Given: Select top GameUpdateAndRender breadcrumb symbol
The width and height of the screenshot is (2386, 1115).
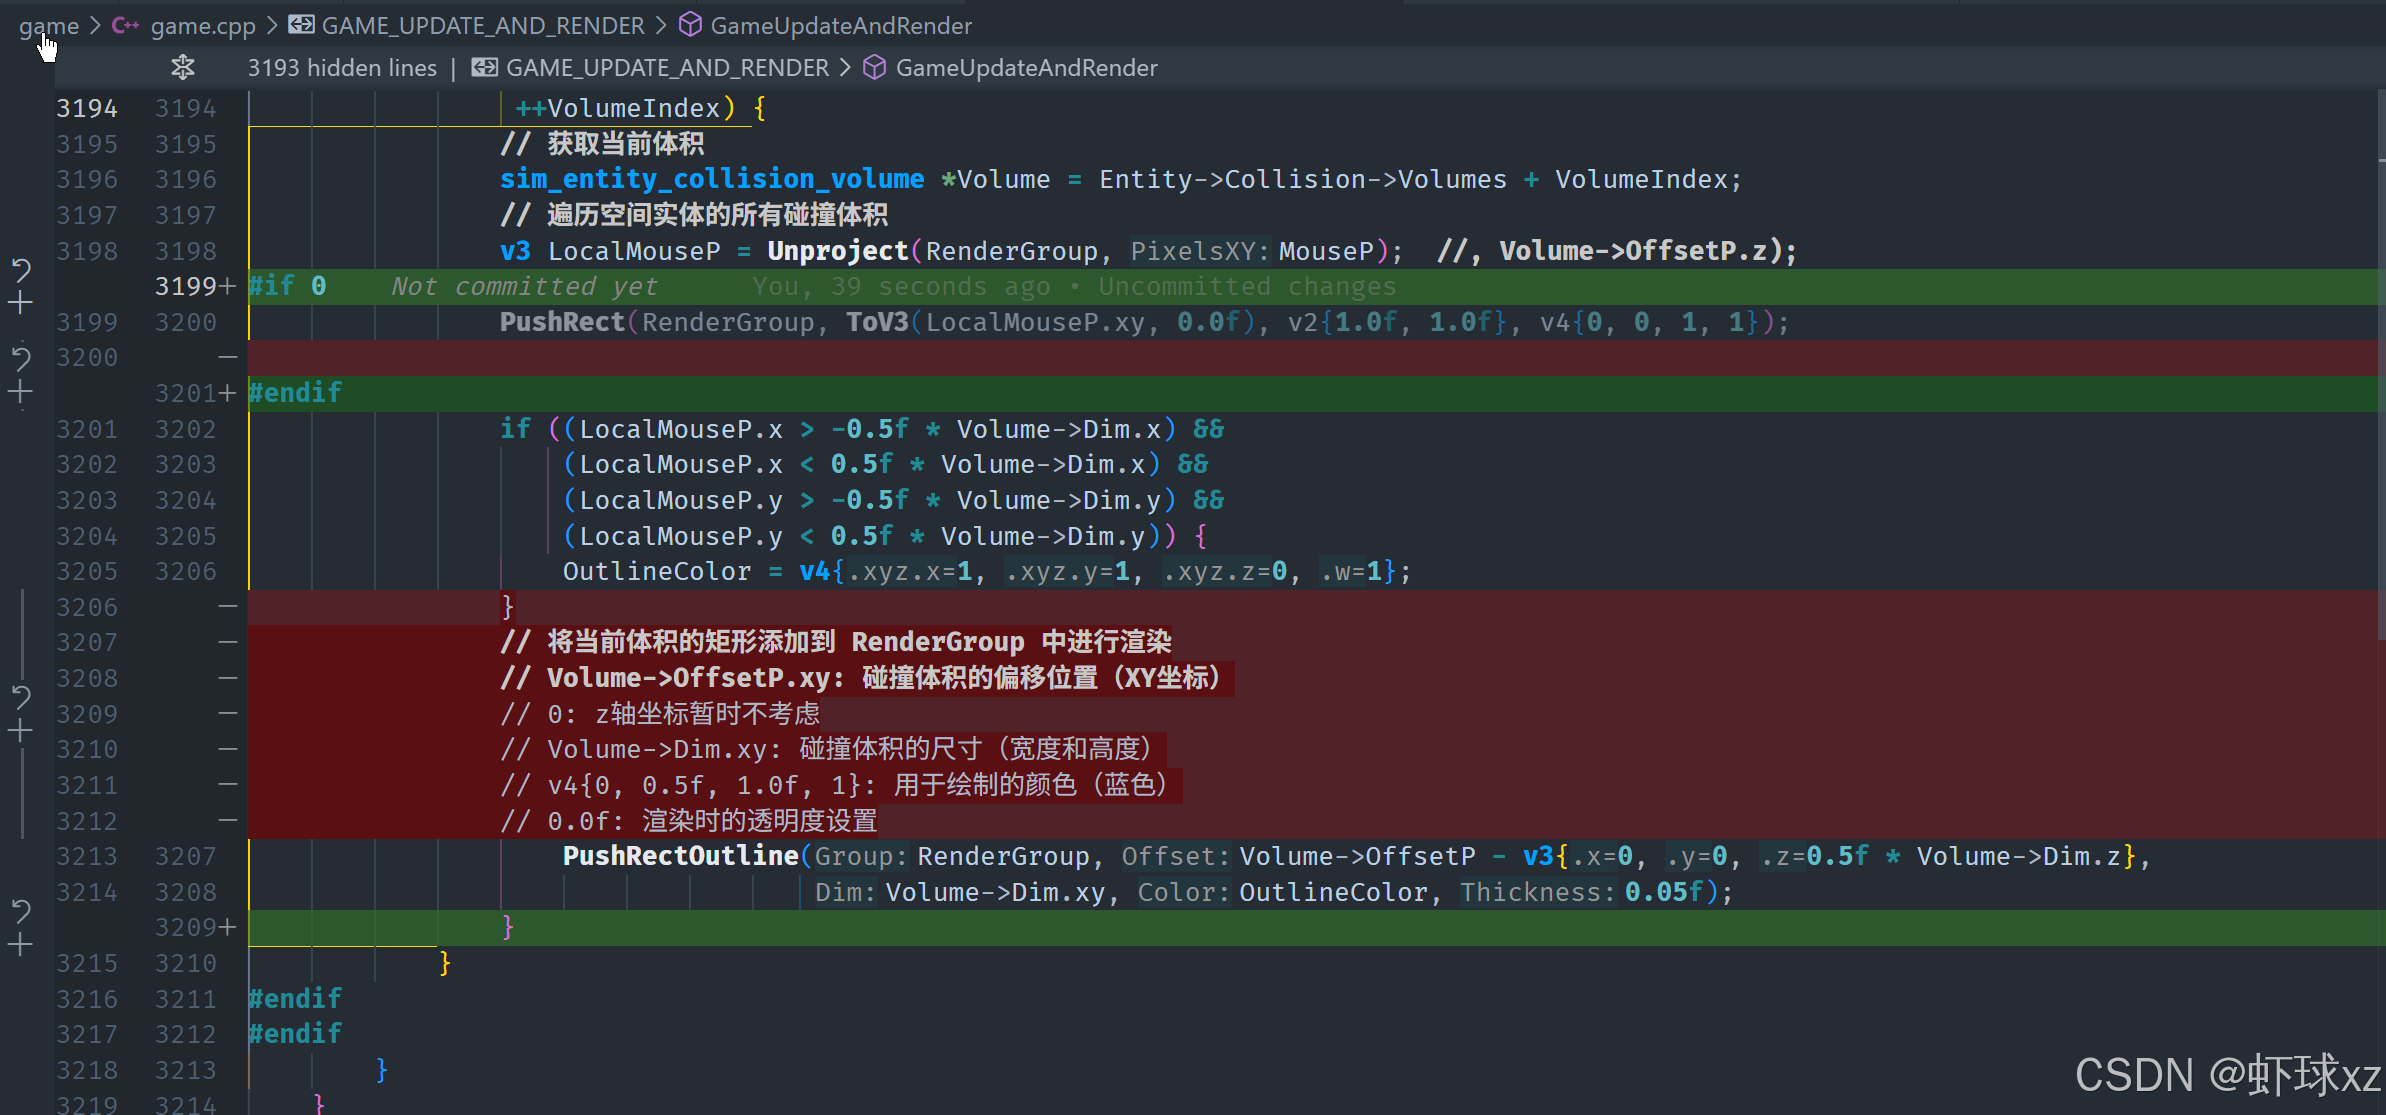Looking at the screenshot, I should point(840,25).
